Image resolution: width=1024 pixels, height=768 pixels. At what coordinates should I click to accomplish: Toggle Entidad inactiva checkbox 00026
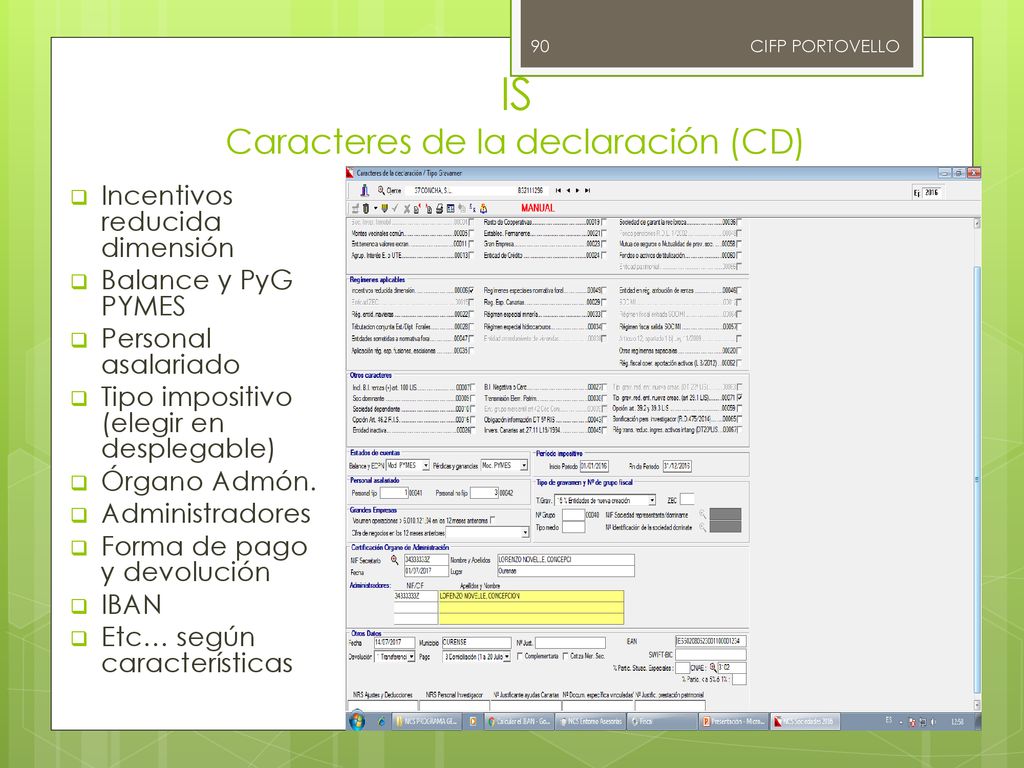[472, 430]
